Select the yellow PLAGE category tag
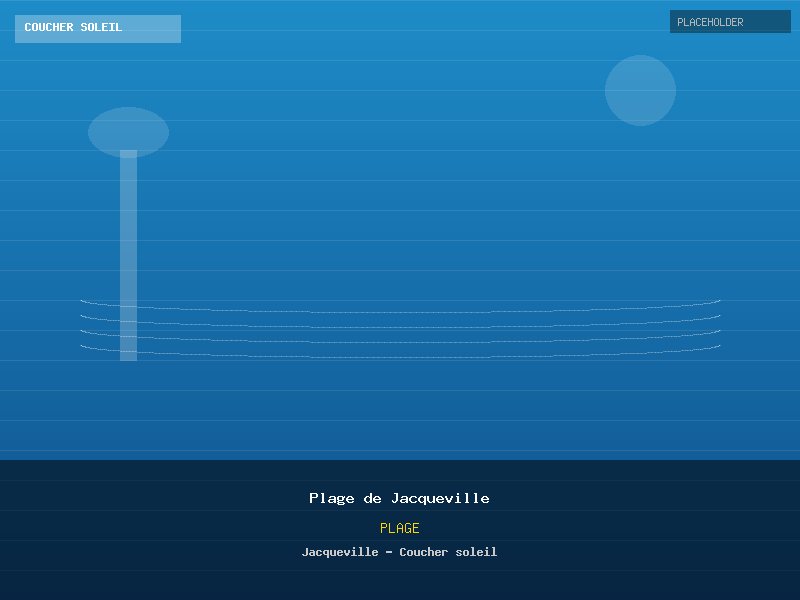Image resolution: width=800 pixels, height=600 pixels. 399,528
